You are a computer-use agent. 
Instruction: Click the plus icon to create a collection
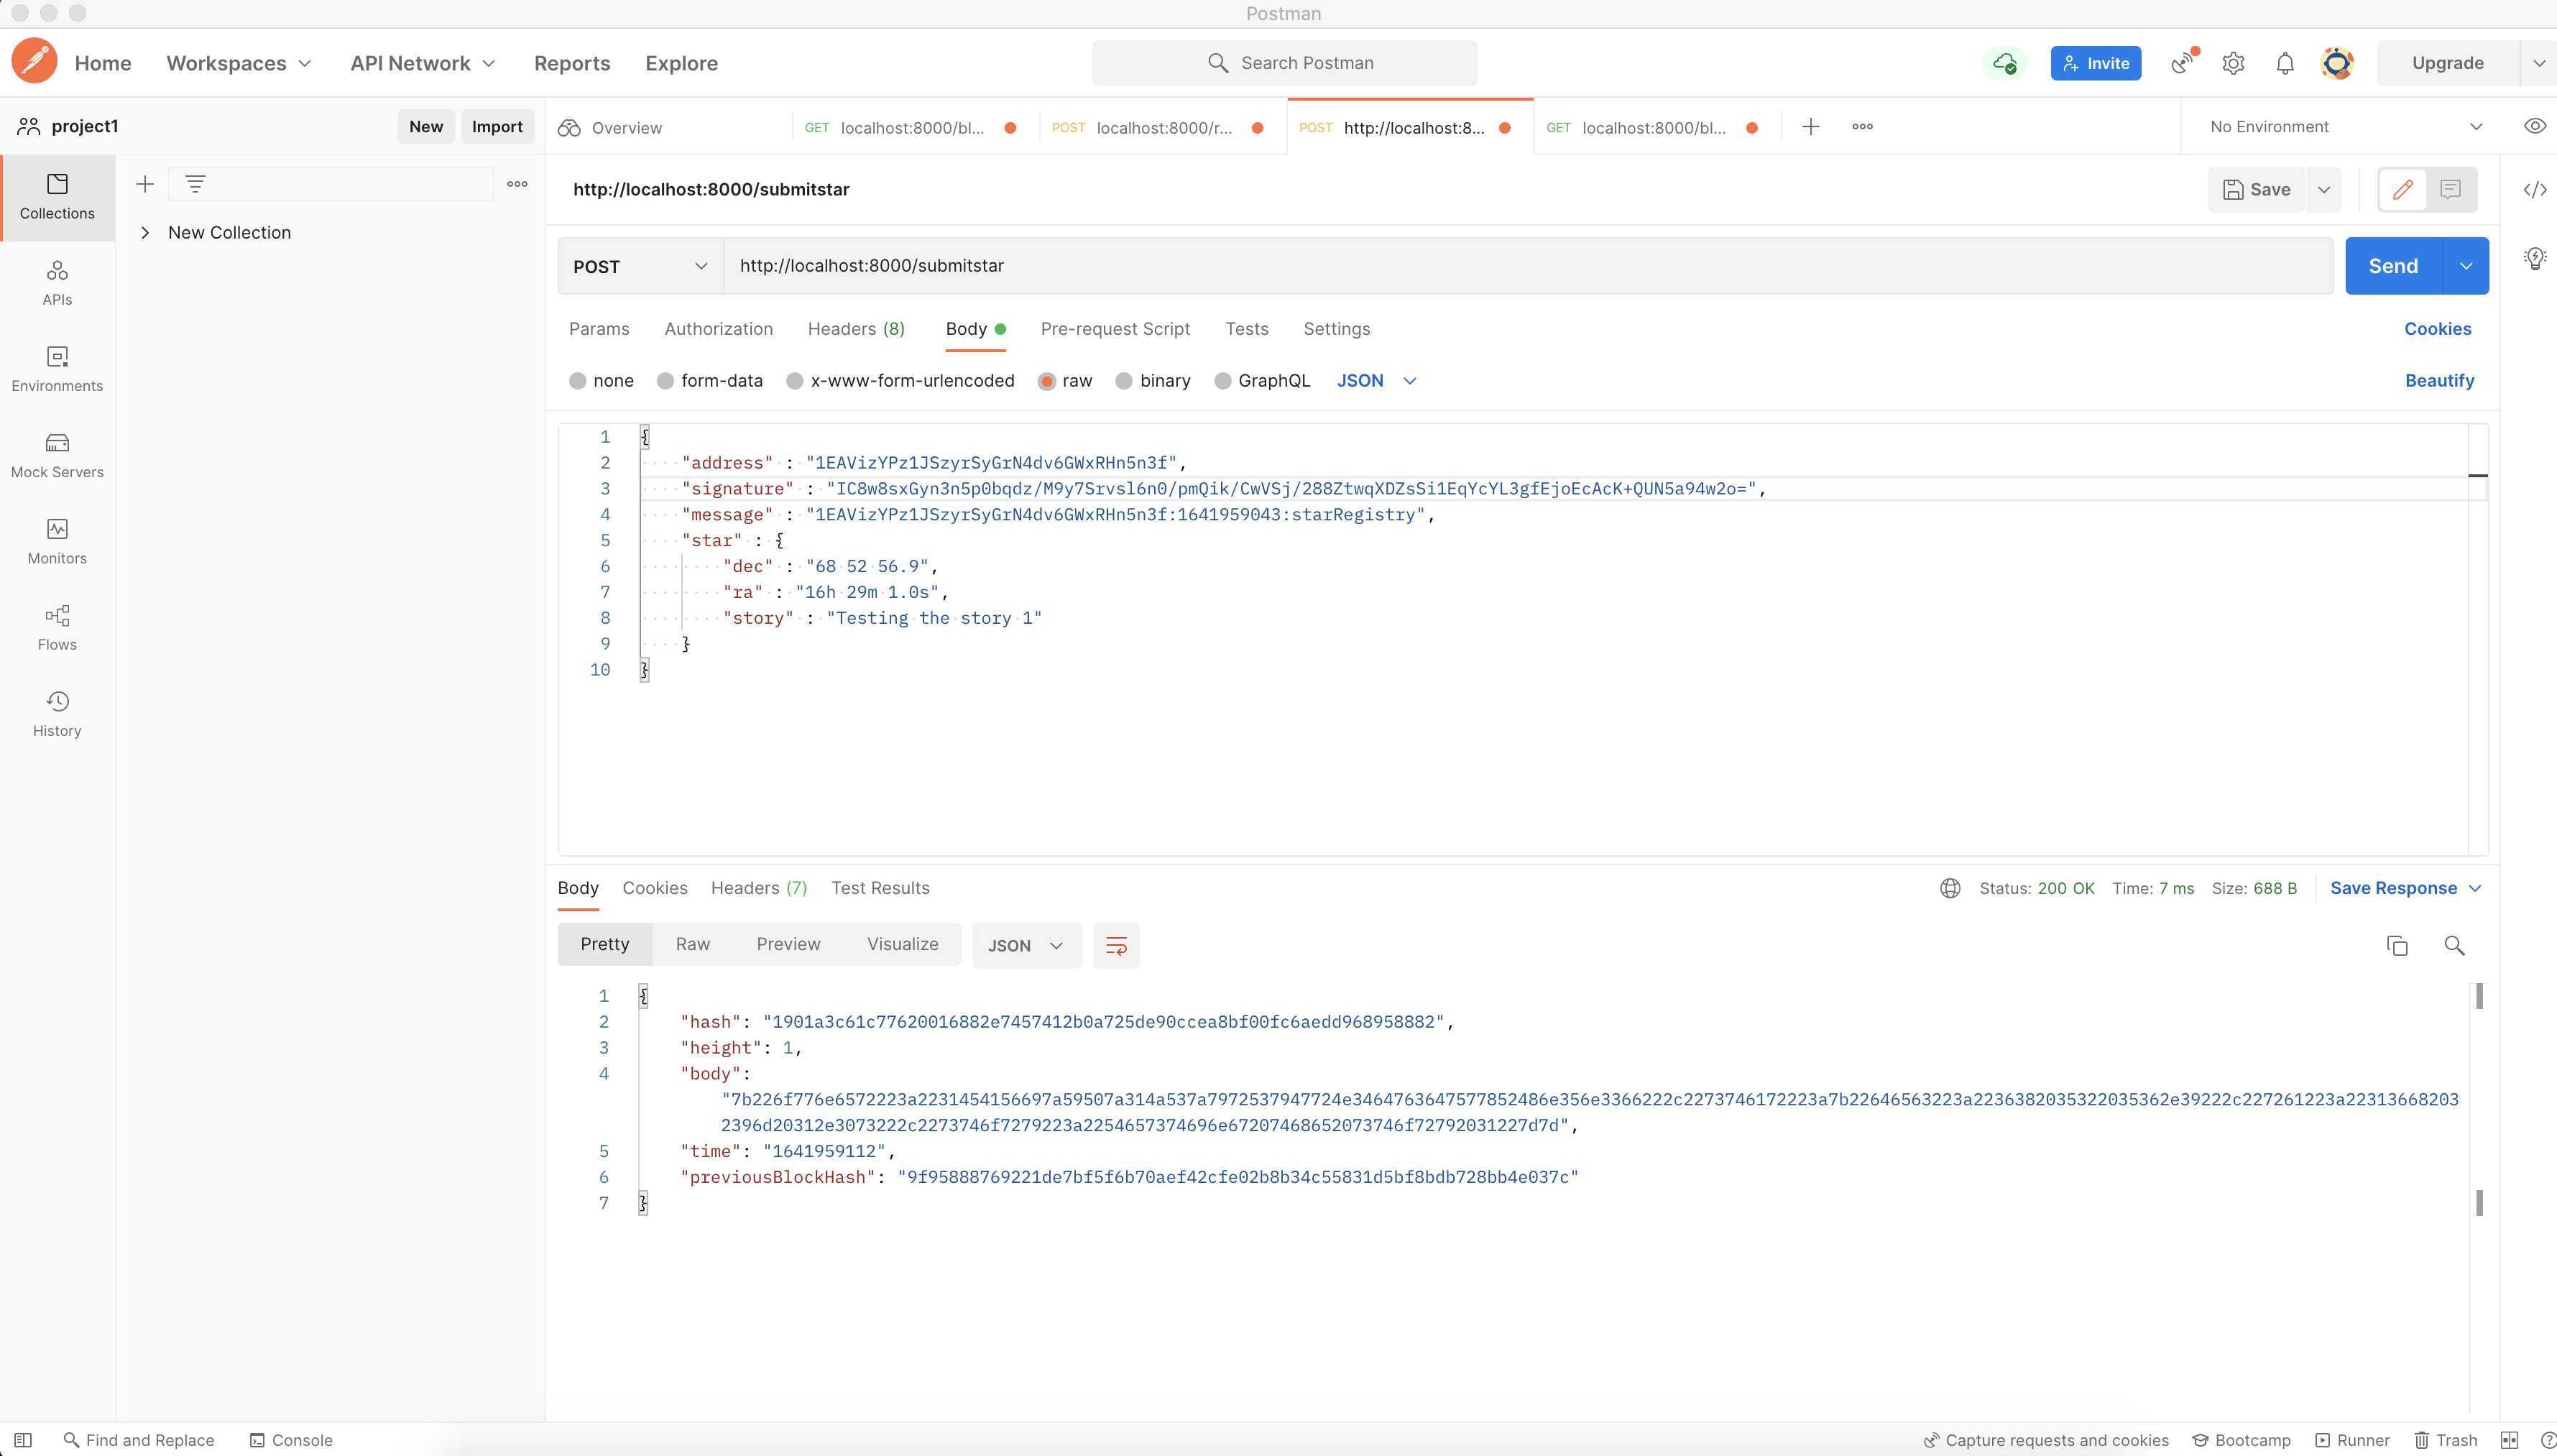pyautogui.click(x=145, y=183)
